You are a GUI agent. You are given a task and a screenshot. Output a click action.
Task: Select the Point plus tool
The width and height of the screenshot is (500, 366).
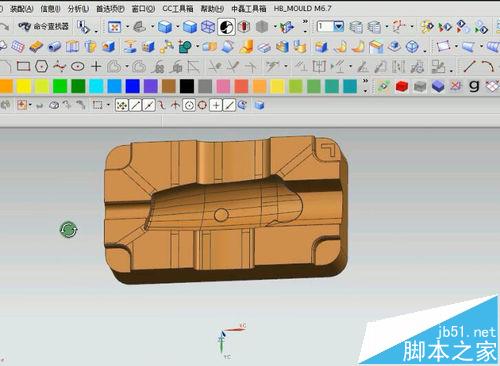click(96, 66)
